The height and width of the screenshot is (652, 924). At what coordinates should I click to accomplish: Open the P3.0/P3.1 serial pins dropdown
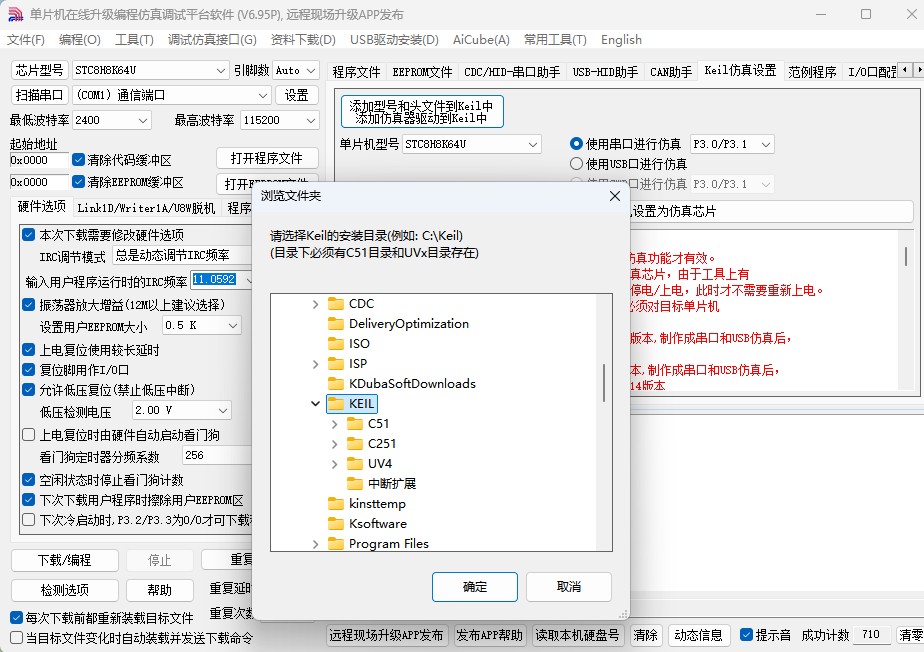click(x=732, y=144)
